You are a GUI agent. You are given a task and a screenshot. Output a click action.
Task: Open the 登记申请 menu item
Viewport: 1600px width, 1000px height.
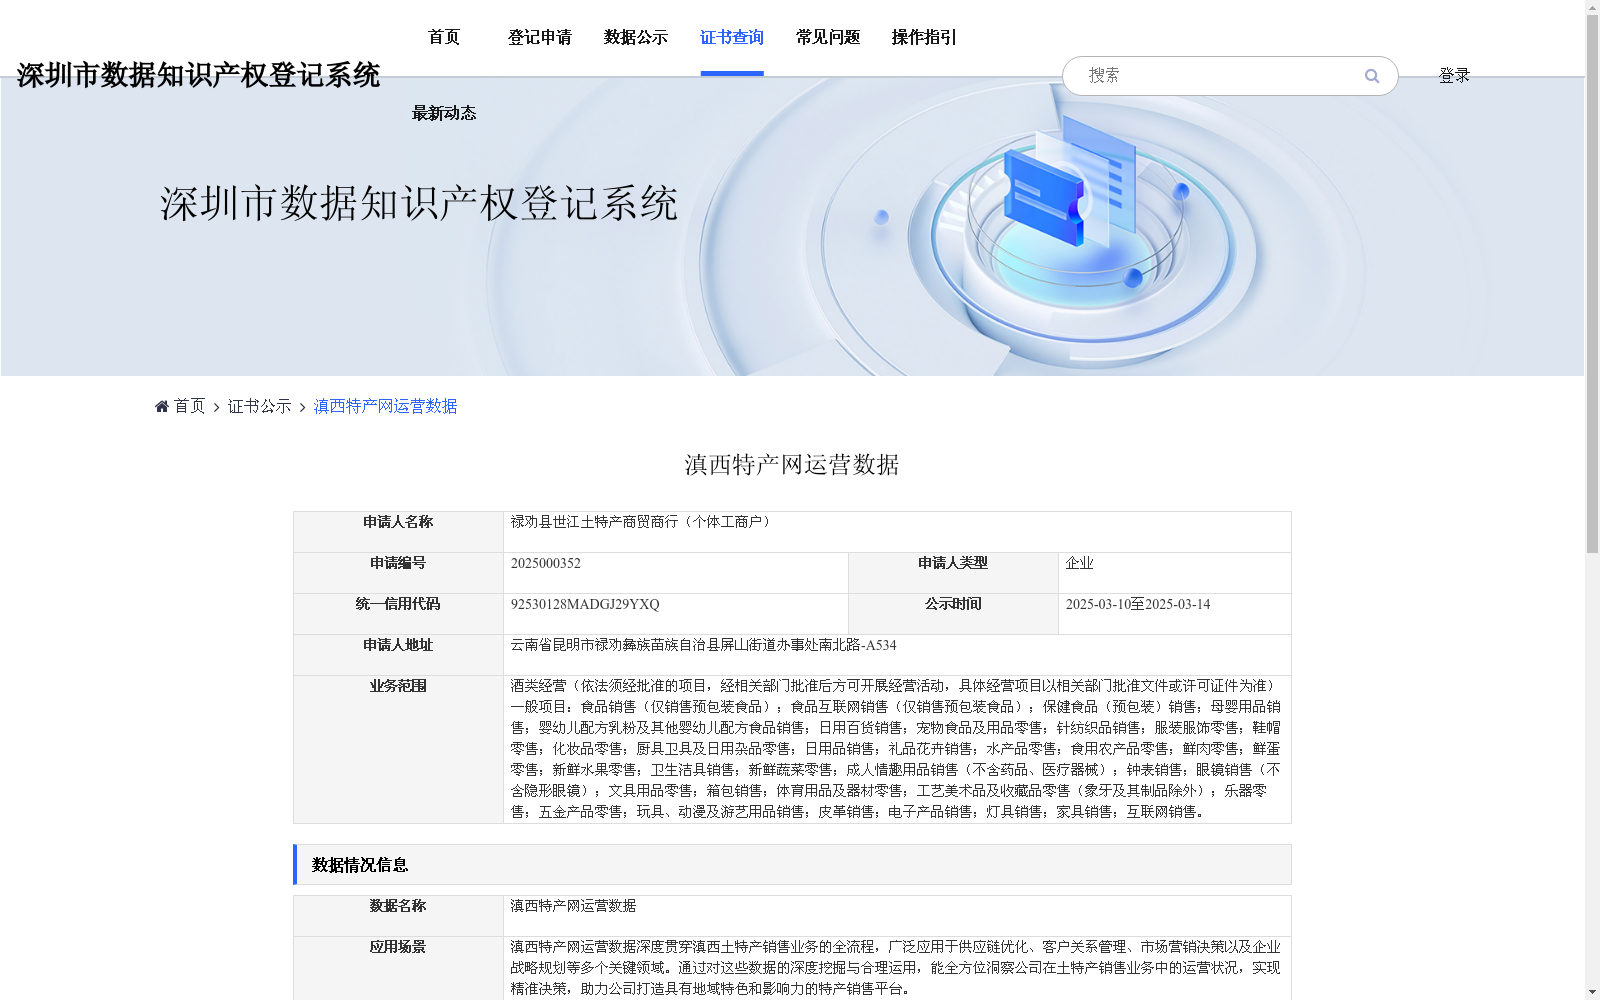(540, 37)
